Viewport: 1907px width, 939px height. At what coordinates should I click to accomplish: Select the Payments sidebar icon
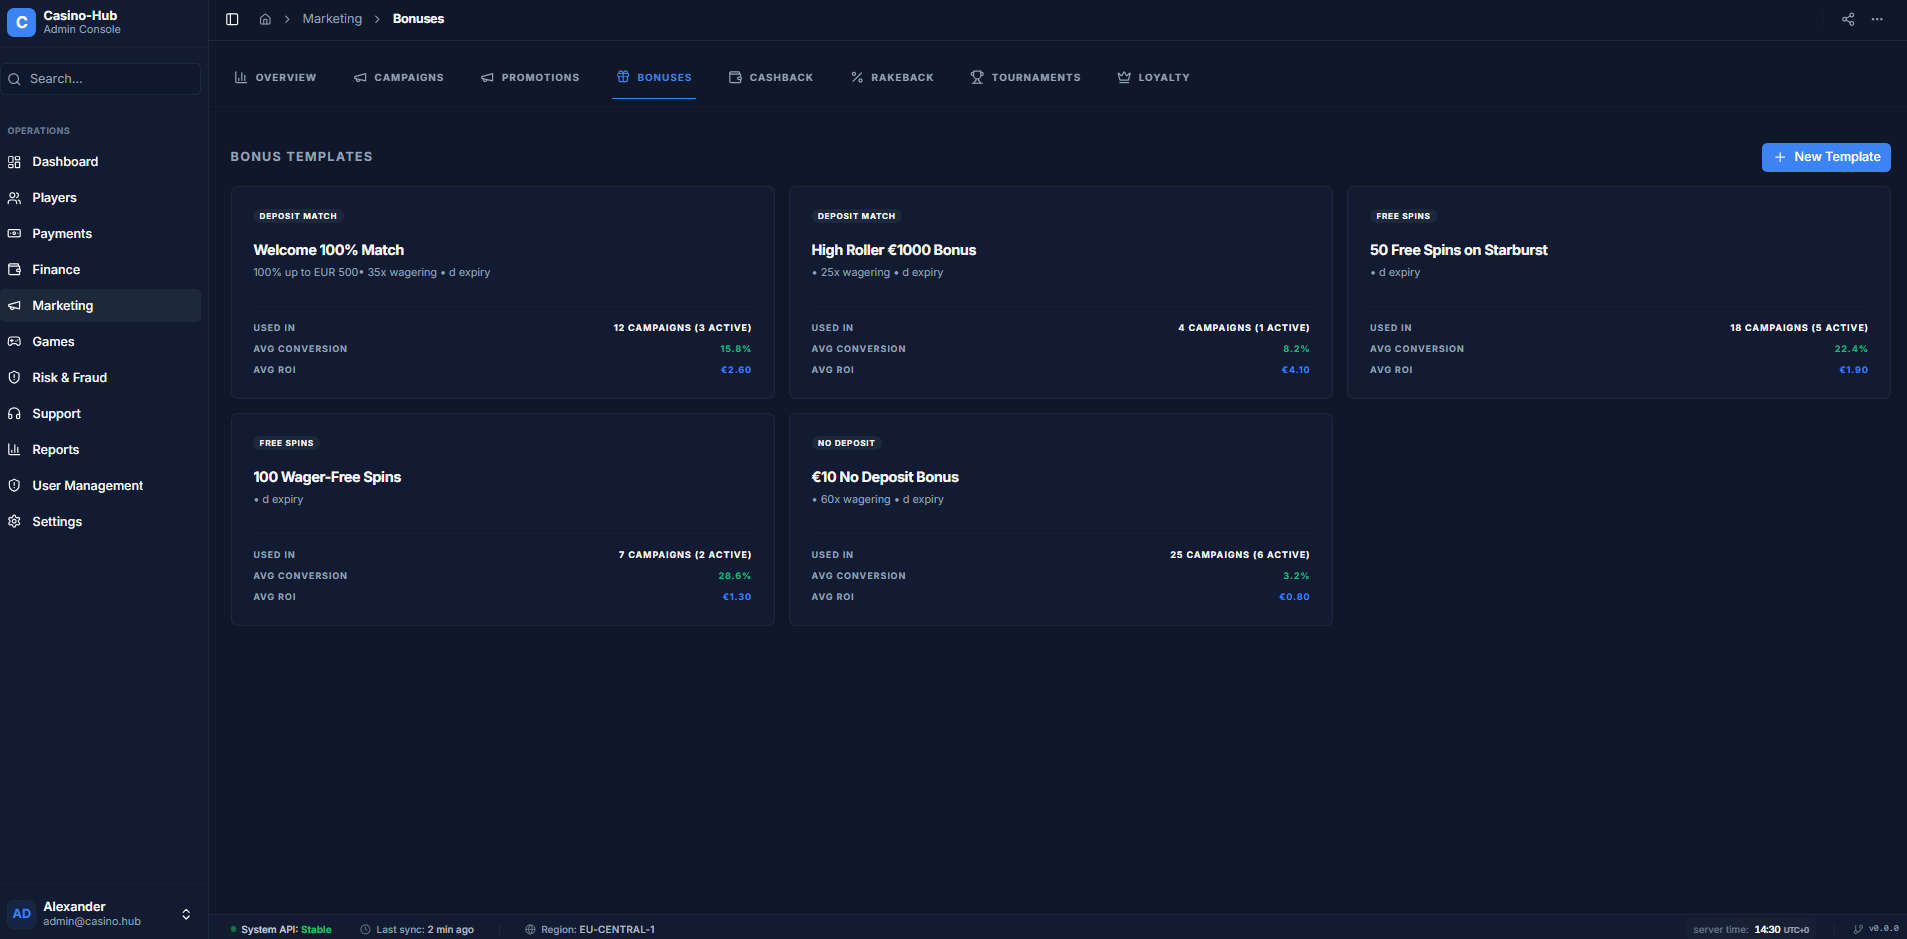pyautogui.click(x=15, y=234)
